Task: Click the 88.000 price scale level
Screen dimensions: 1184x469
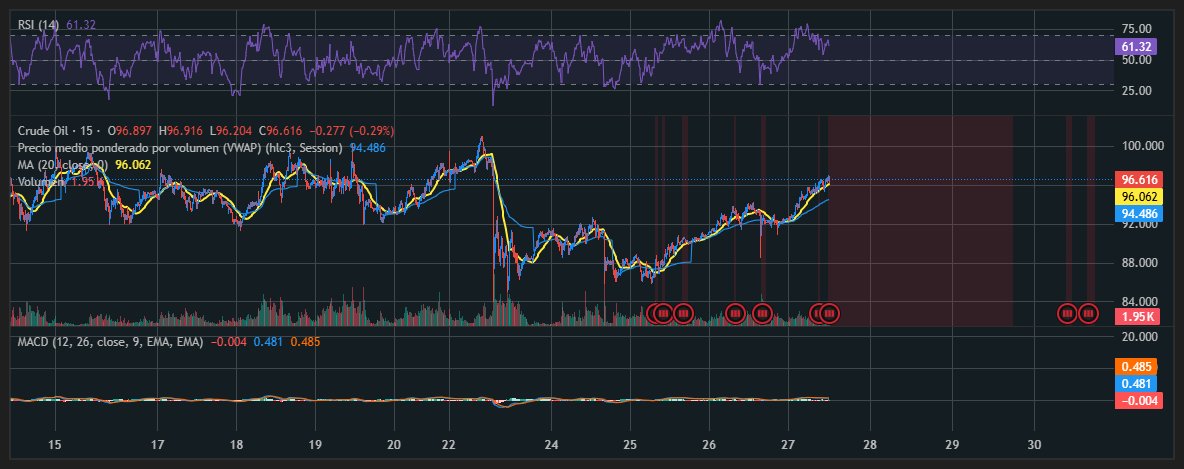Action: click(1139, 263)
